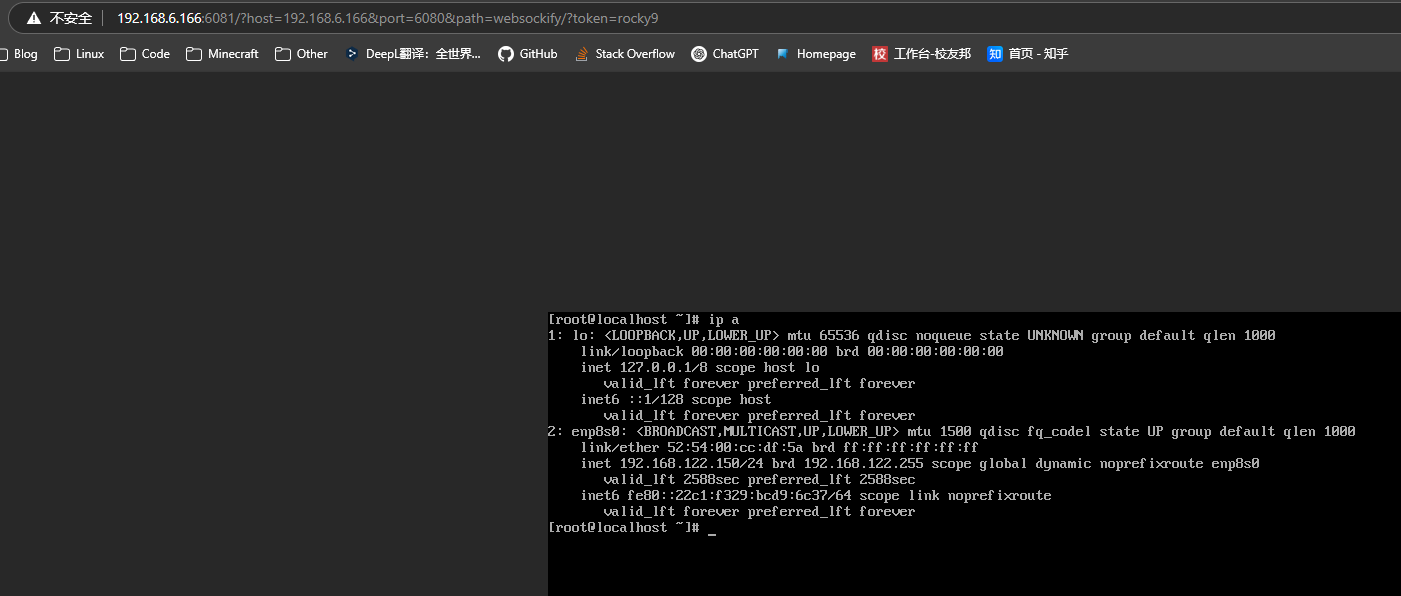Expand the Blog bookmarks folder
The image size is (1401, 596).
click(x=18, y=54)
